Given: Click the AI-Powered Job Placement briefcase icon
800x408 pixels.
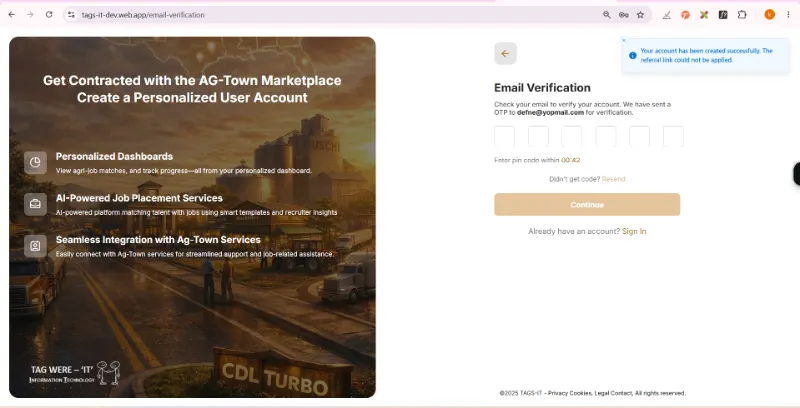Looking at the screenshot, I should [x=35, y=204].
